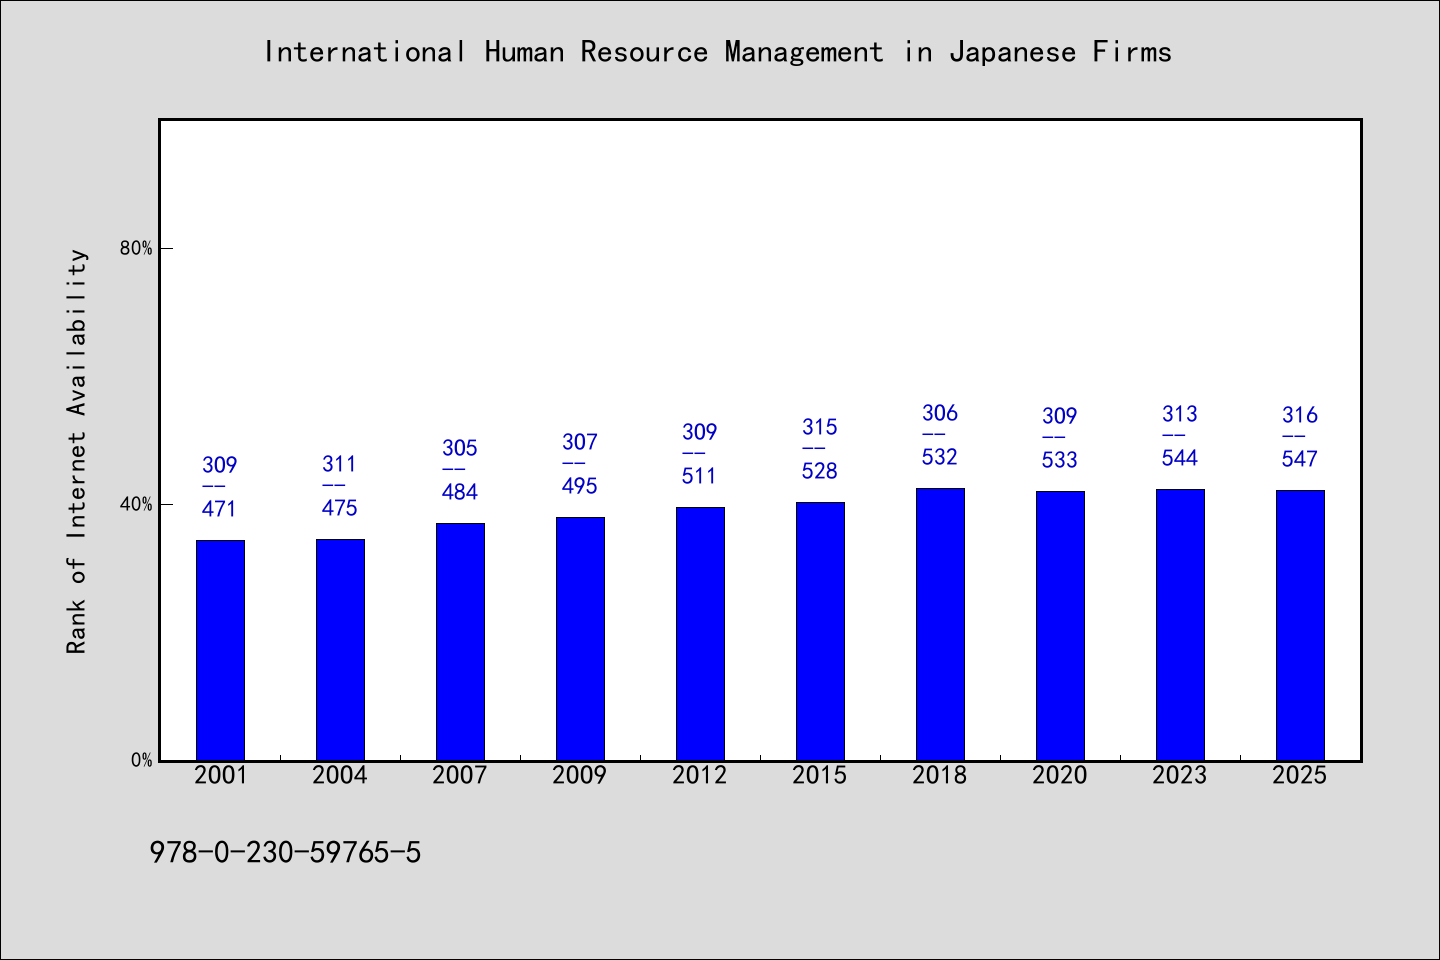1440x960 pixels.
Task: Click the 40% y-axis tick label
Action: coord(136,504)
